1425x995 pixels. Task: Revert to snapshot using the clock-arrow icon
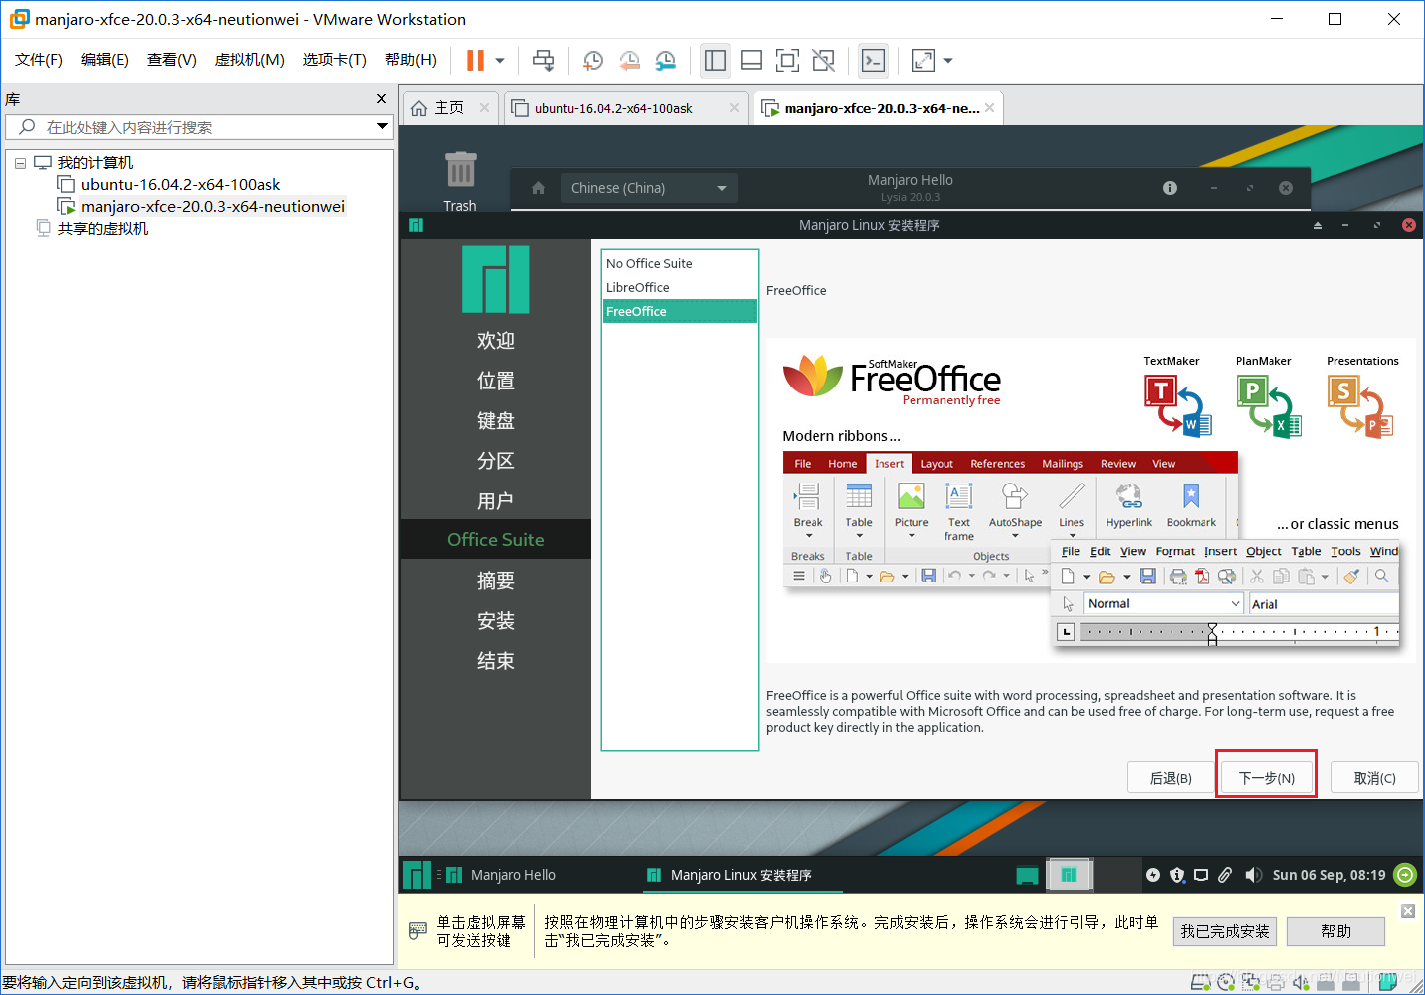point(629,61)
